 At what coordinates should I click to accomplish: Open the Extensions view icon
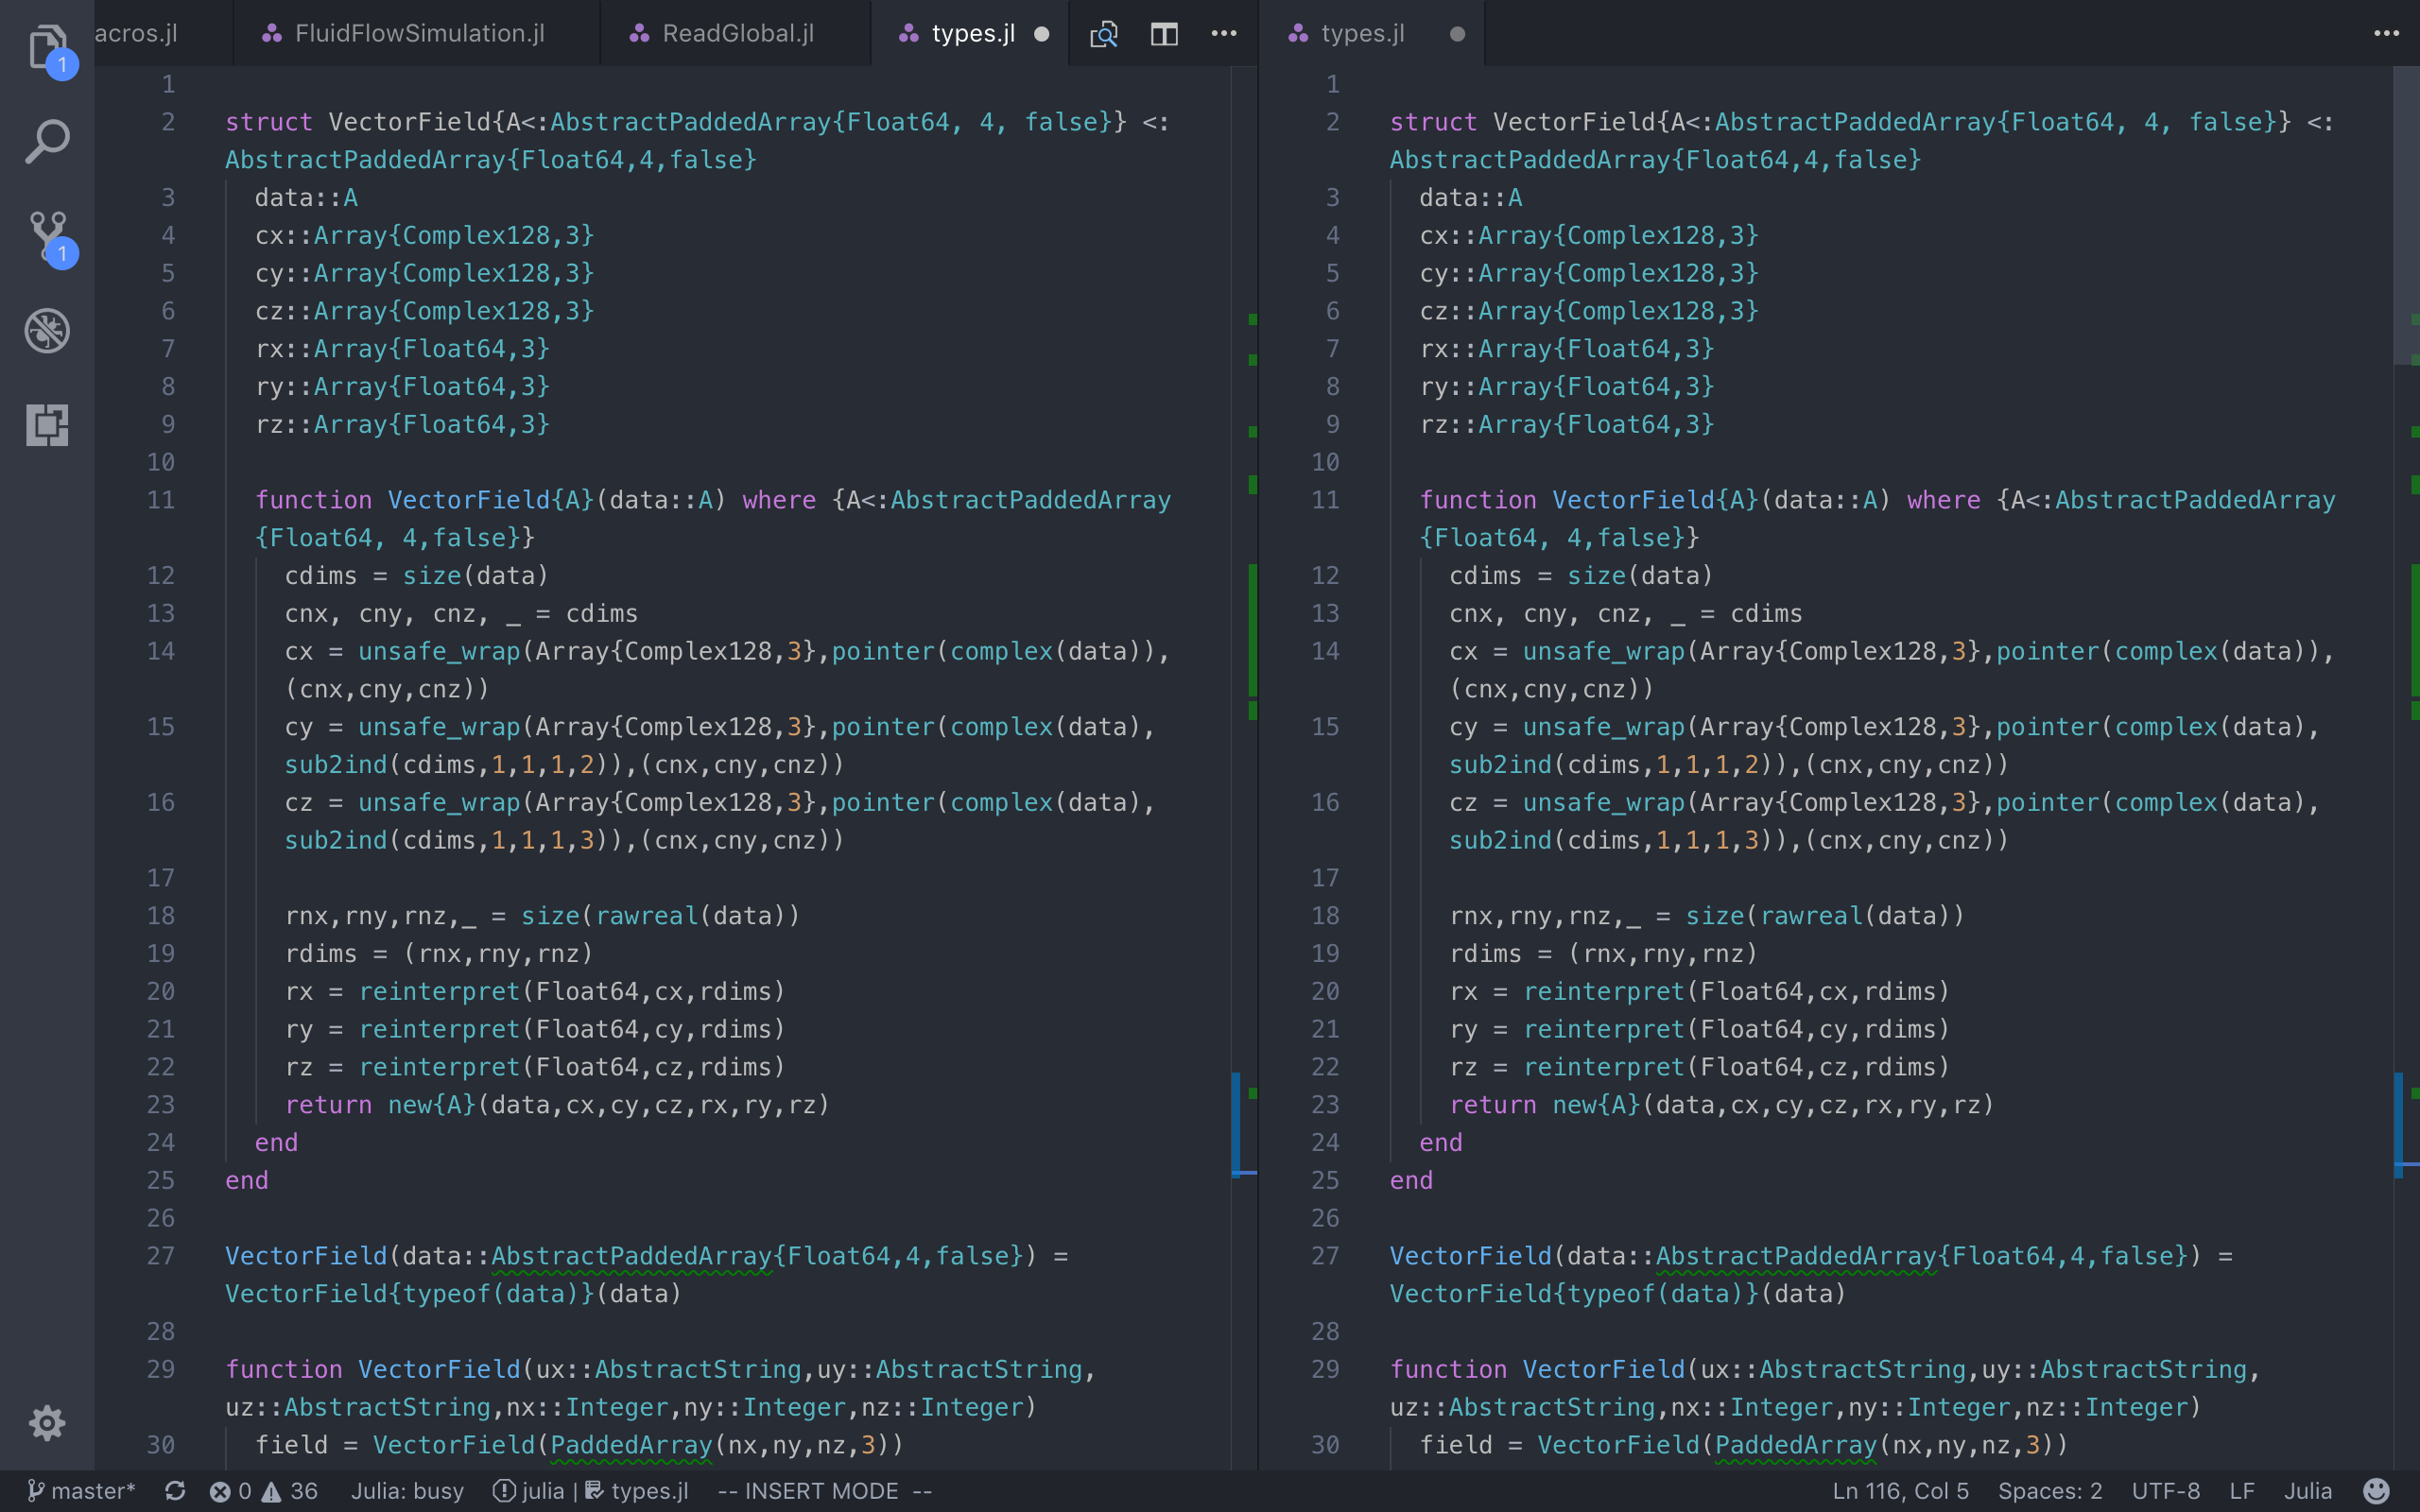point(46,425)
